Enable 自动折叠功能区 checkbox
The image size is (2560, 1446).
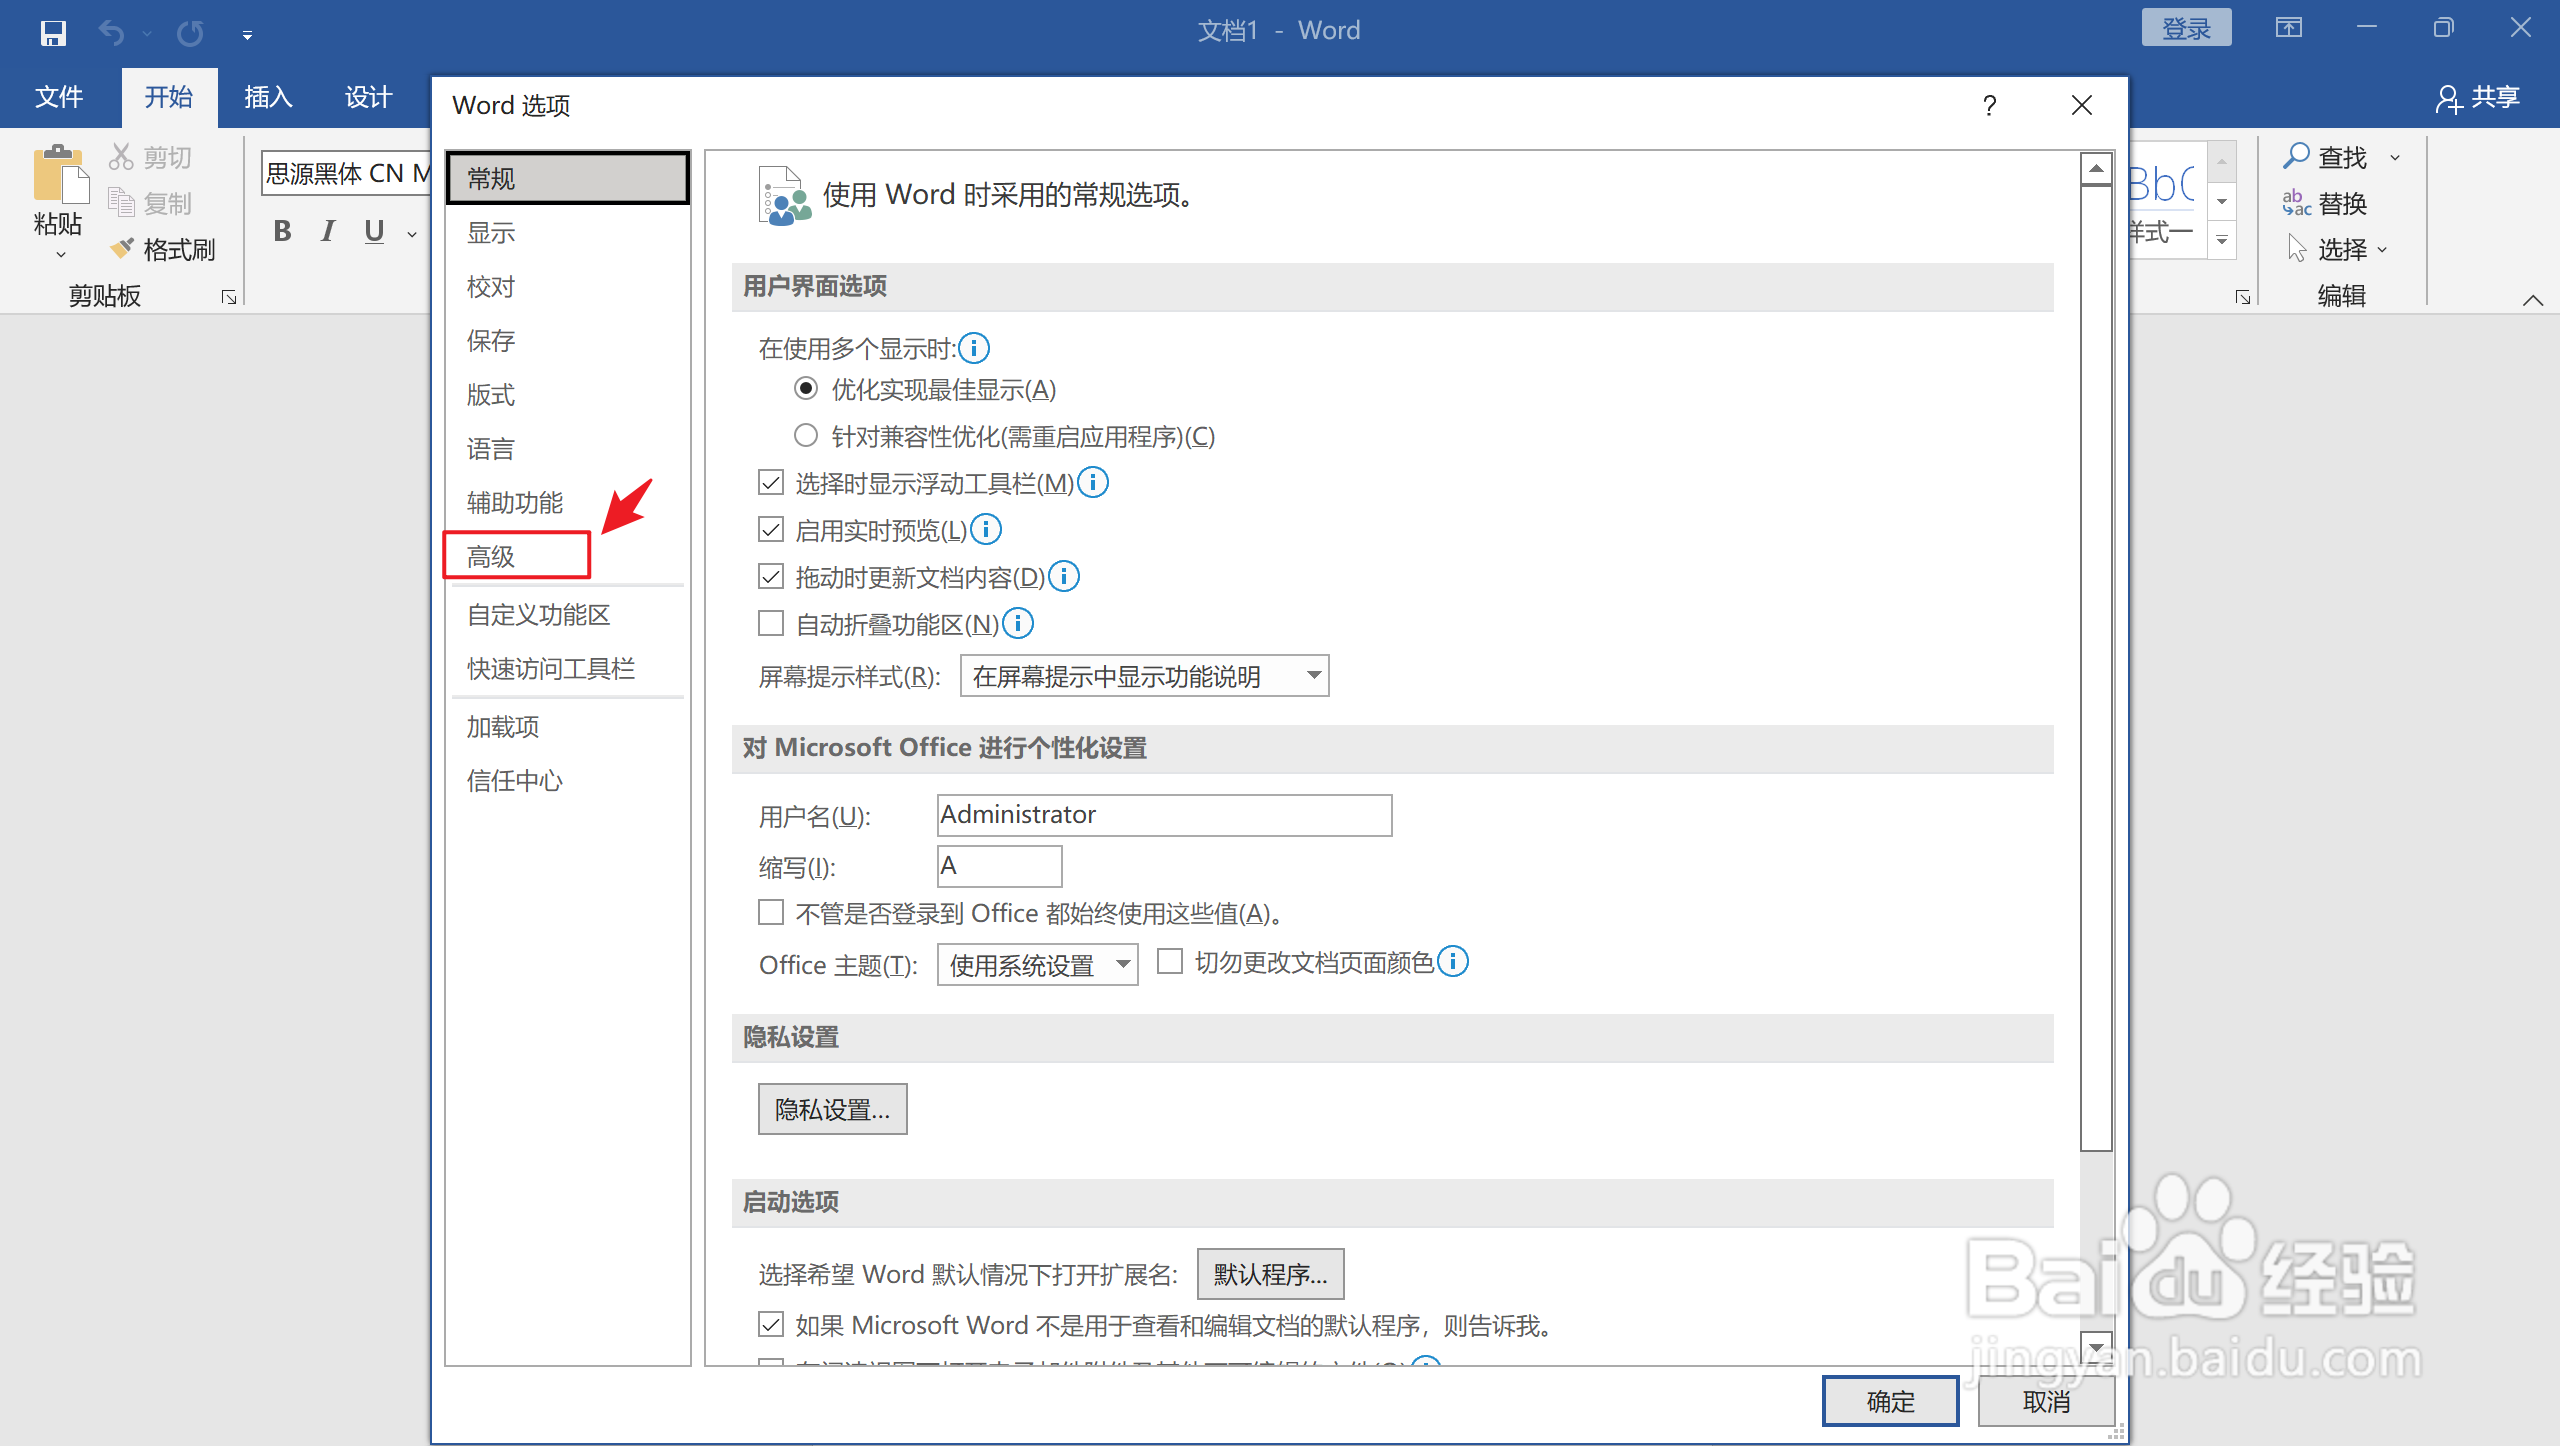coord(771,623)
